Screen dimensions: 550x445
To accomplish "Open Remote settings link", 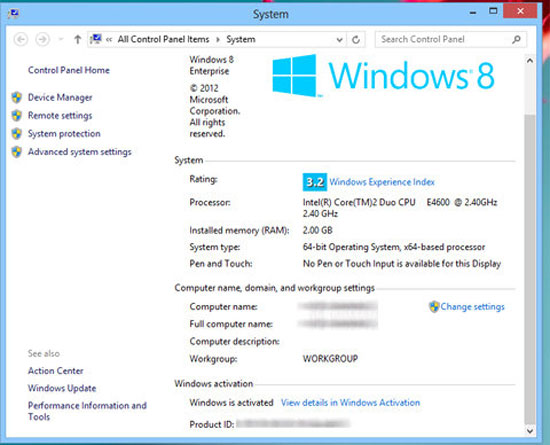I will click(60, 116).
